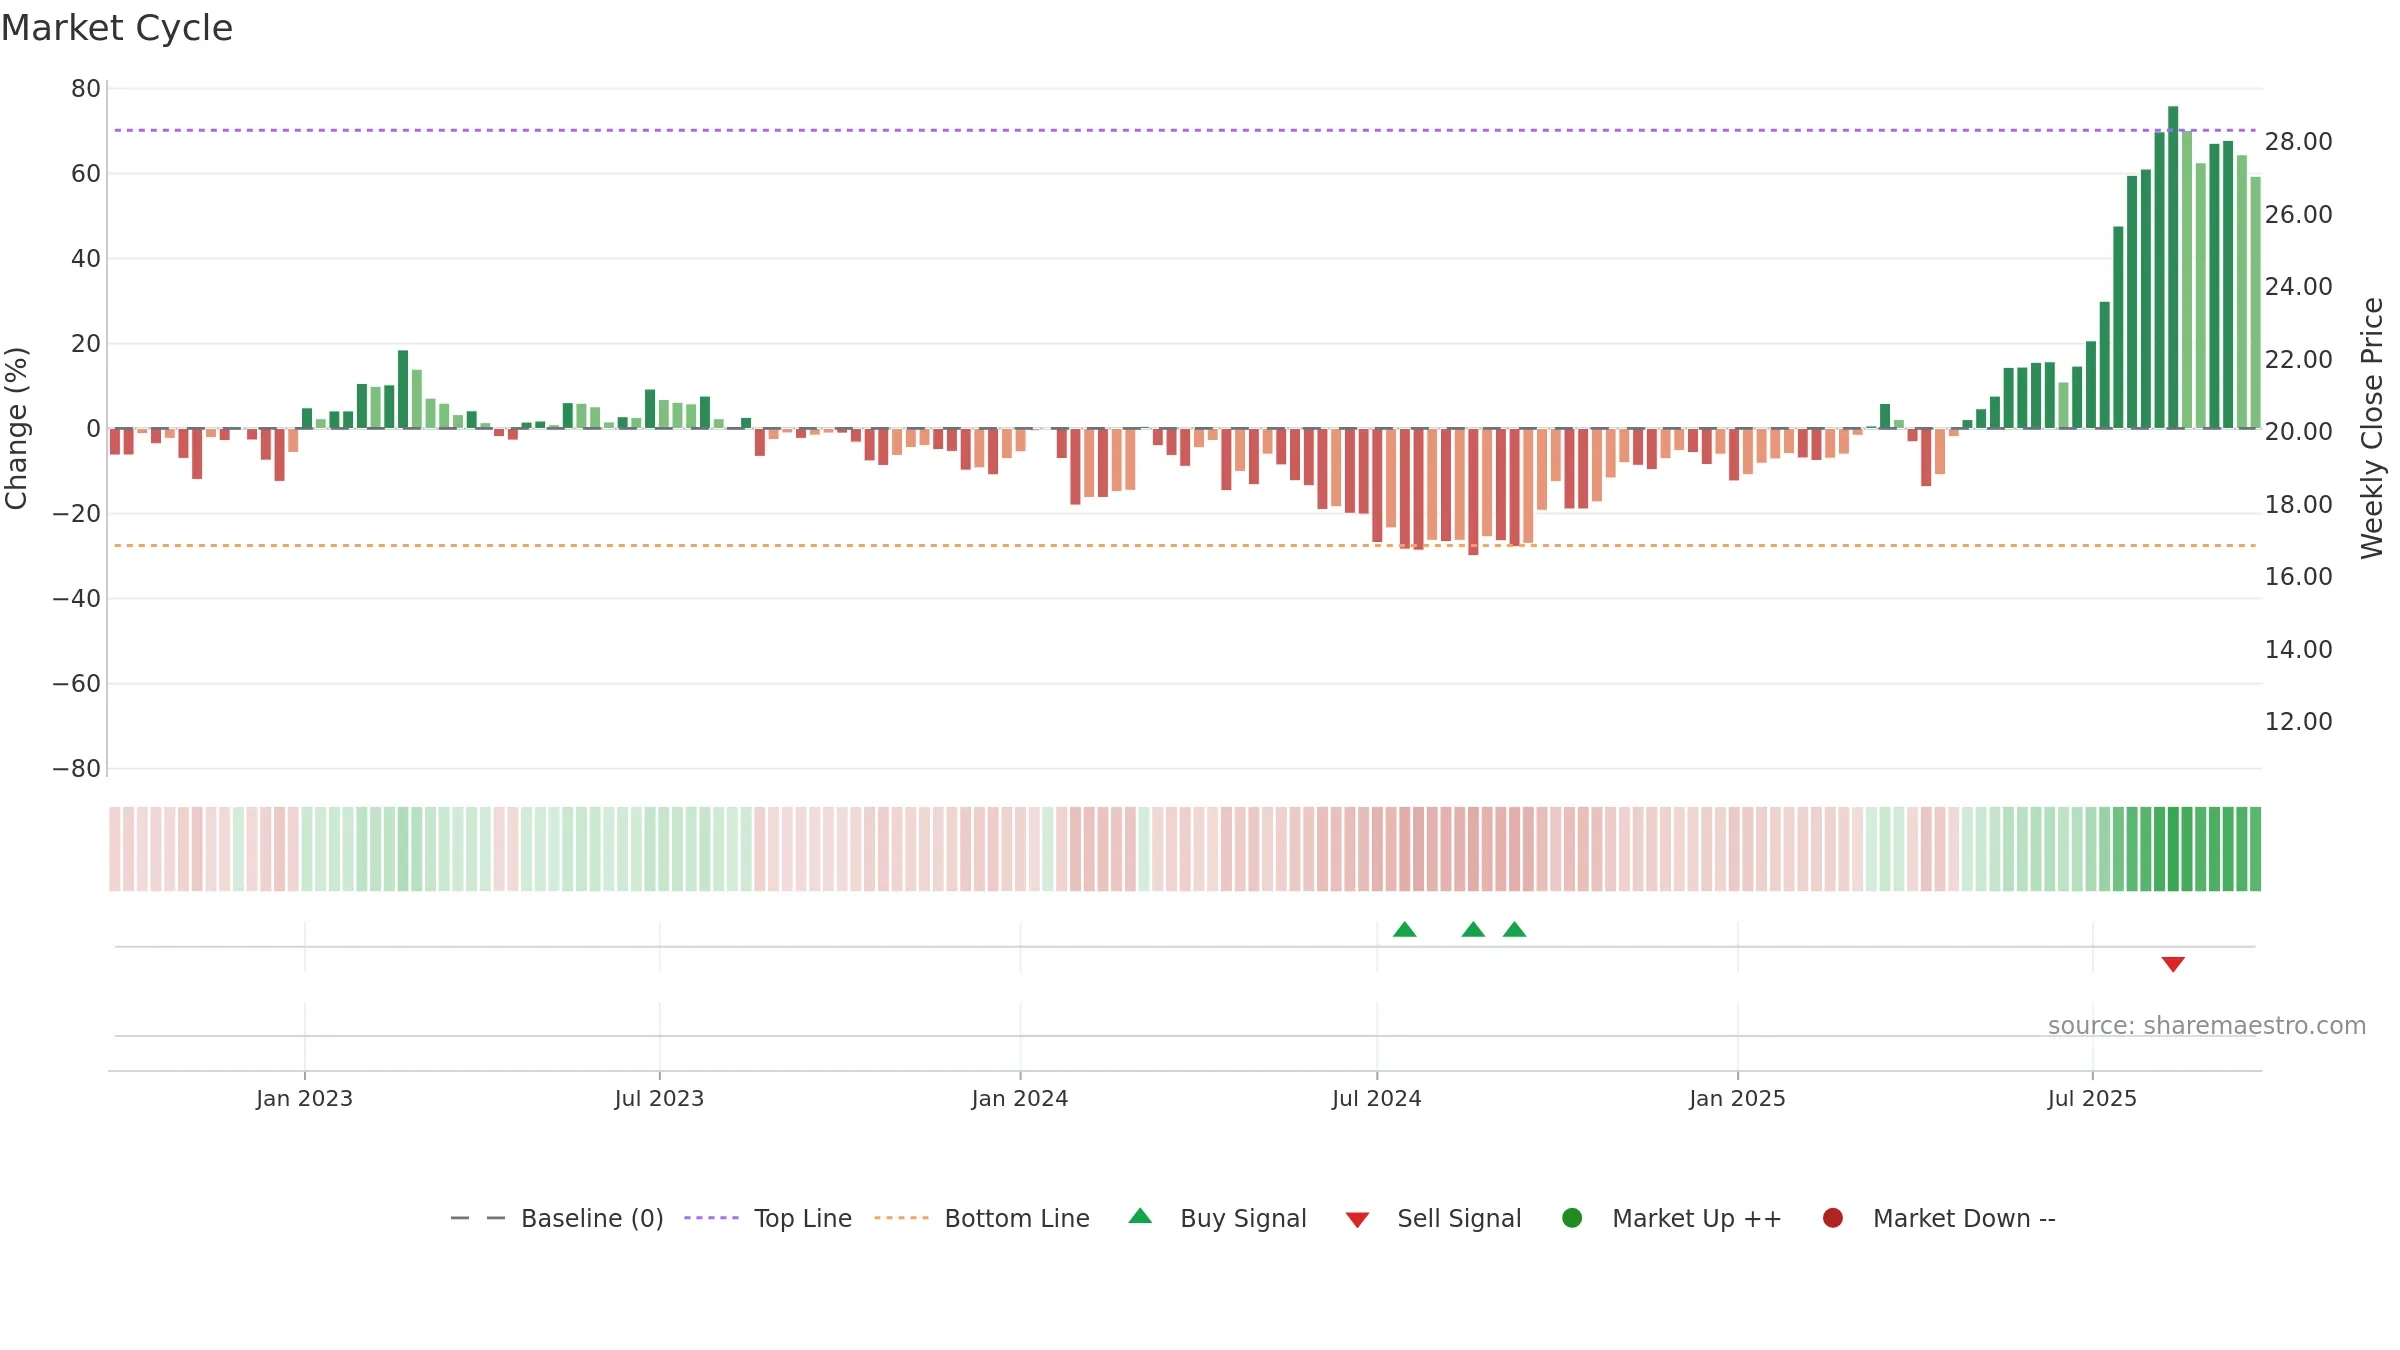The image size is (2400, 1350).
Task: Click the Baseline (0) dashed line legend marker
Action: point(478,1218)
